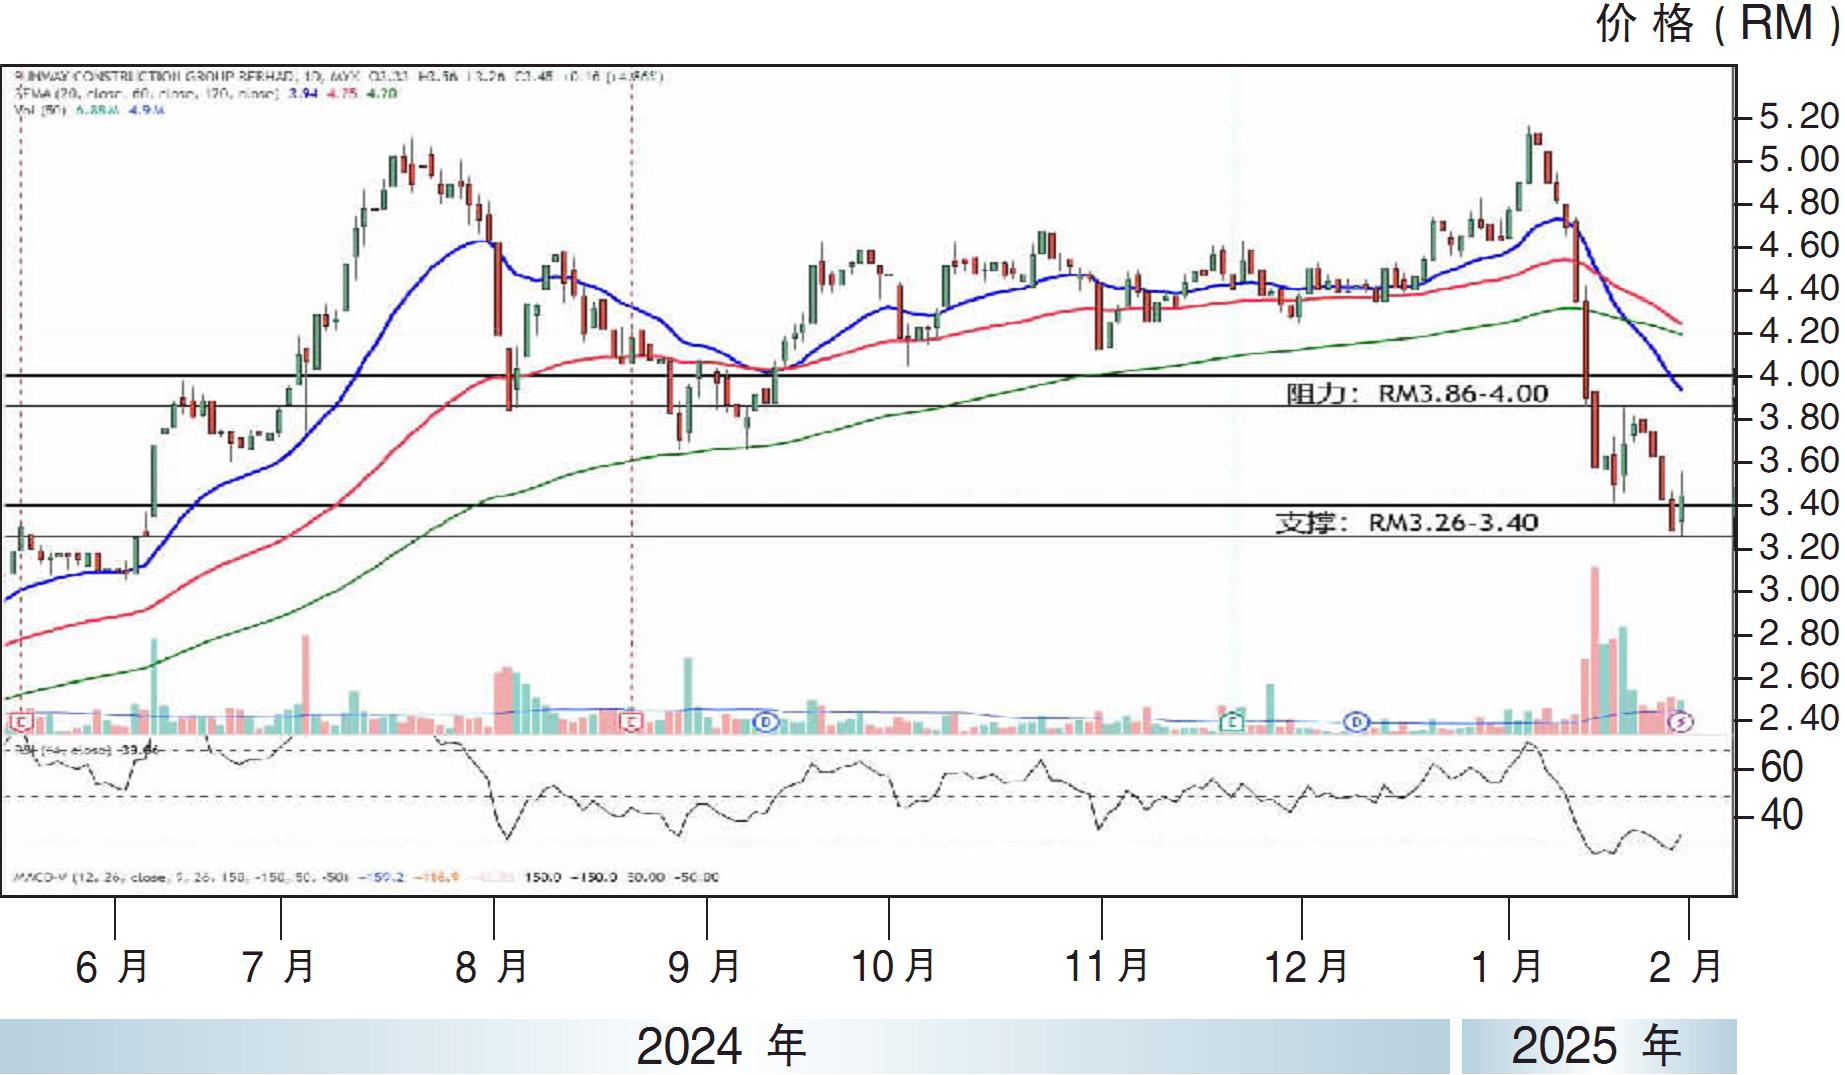Click the 4.60 price axis label
Viewport: 1845px width, 1075px height.
[x=1799, y=245]
